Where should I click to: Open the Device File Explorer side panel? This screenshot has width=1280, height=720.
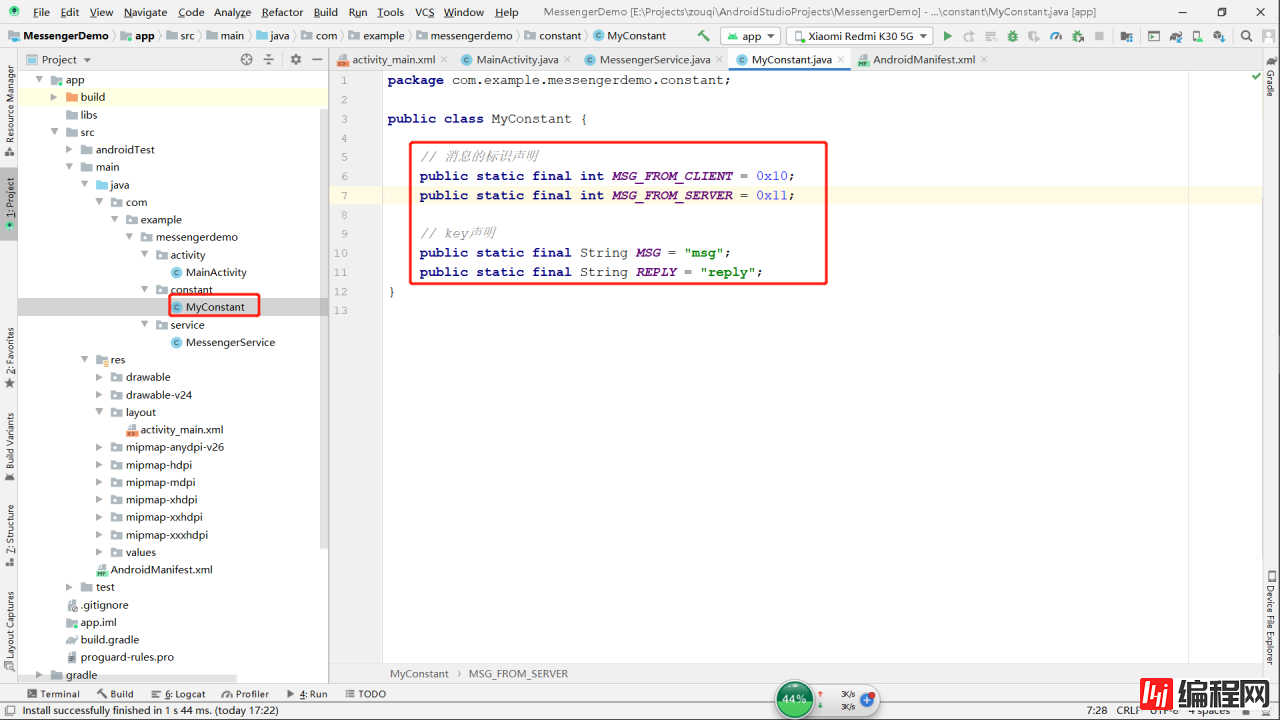click(x=1270, y=618)
